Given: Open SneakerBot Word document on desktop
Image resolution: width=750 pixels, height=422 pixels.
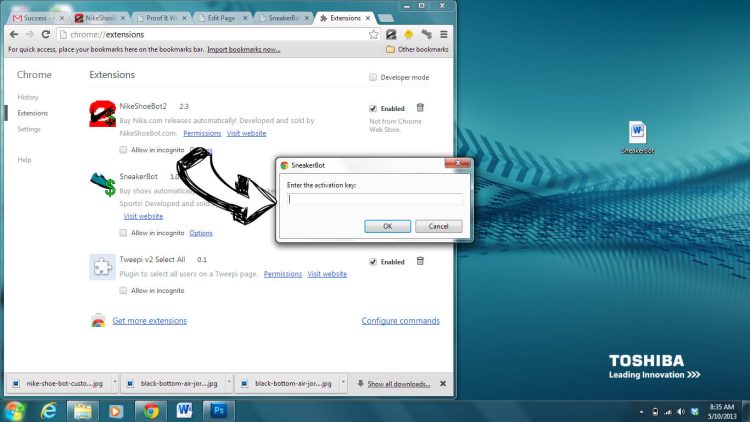Looking at the screenshot, I should (x=637, y=137).
